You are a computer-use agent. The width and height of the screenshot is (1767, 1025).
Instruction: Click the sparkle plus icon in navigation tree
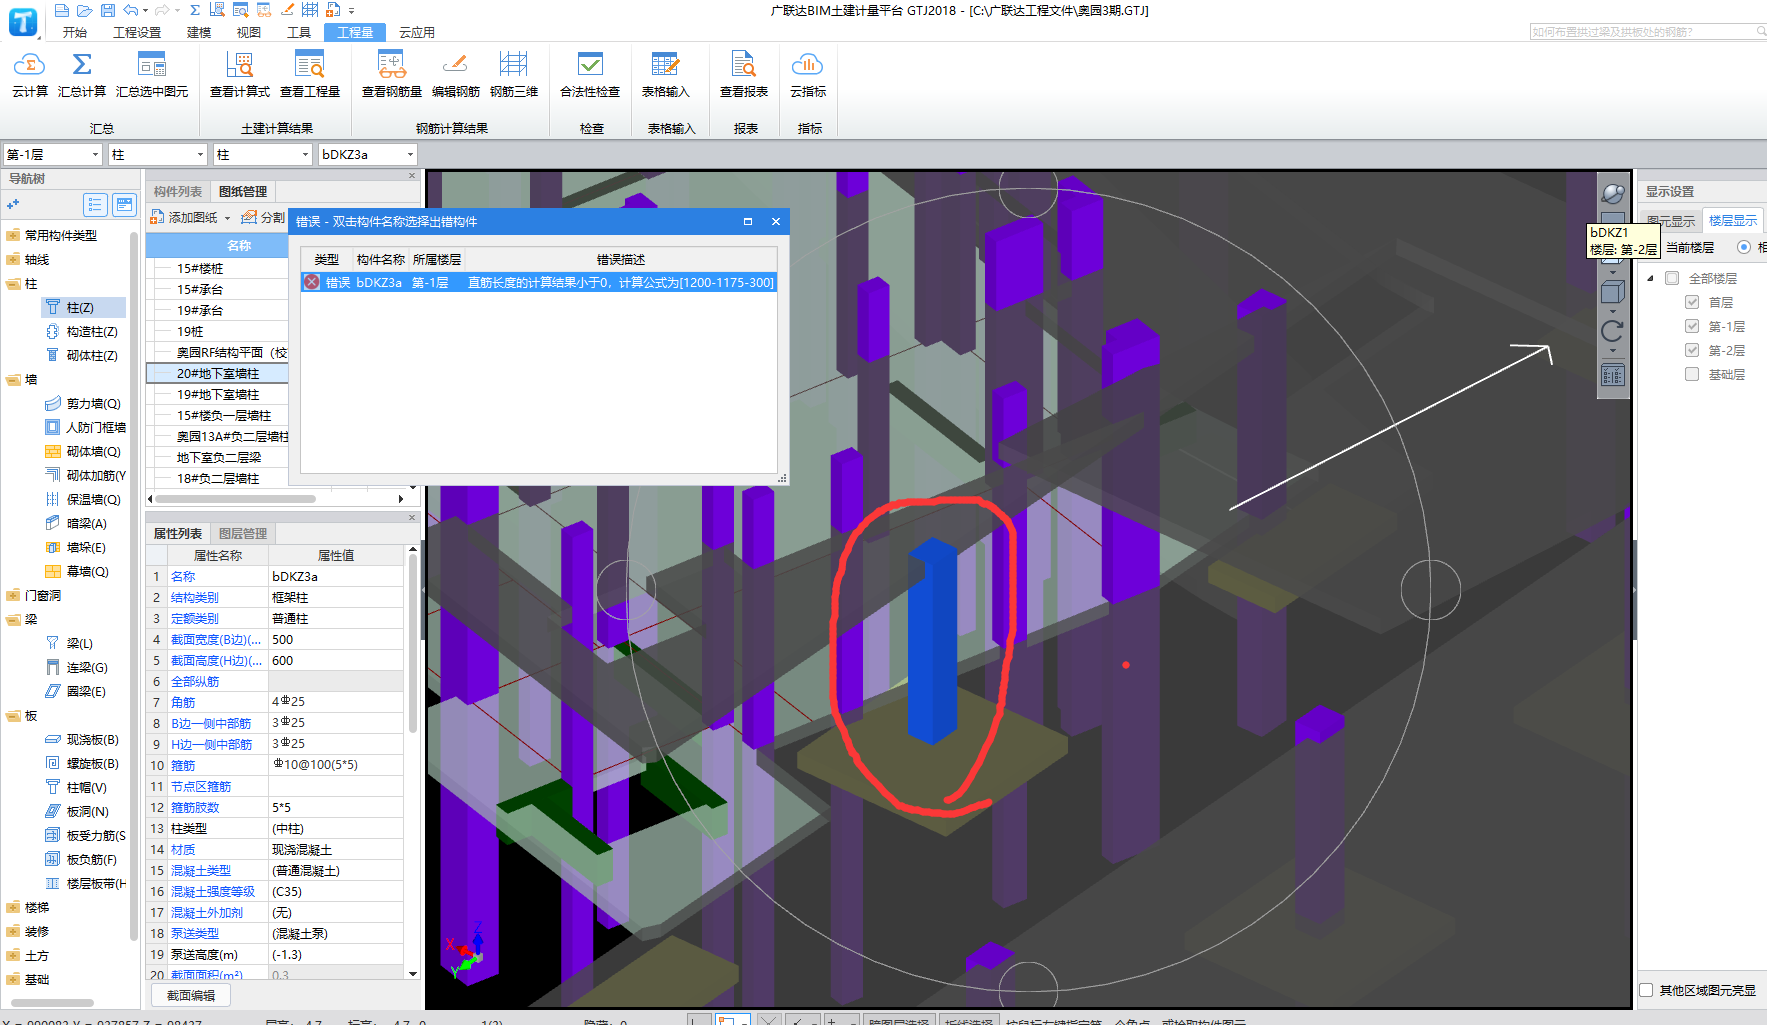click(13, 204)
